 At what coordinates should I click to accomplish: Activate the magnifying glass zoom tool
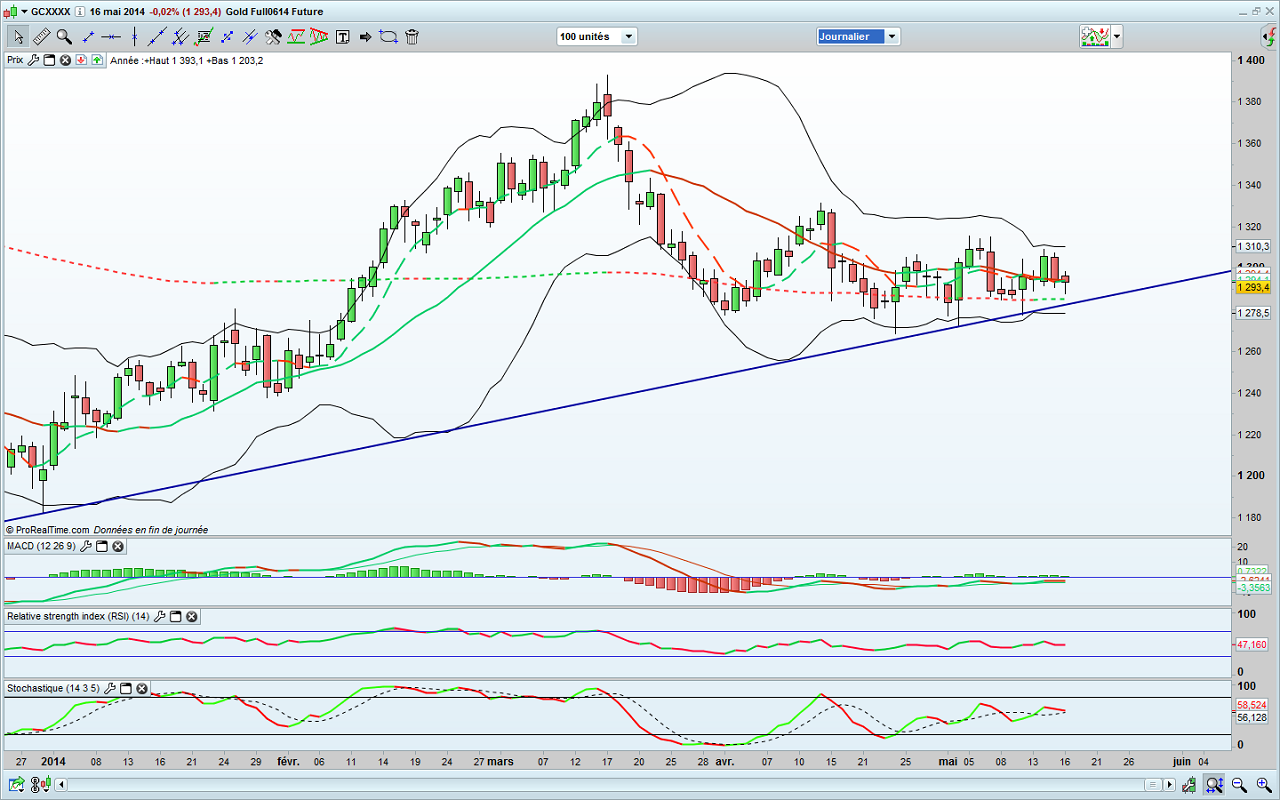64,37
